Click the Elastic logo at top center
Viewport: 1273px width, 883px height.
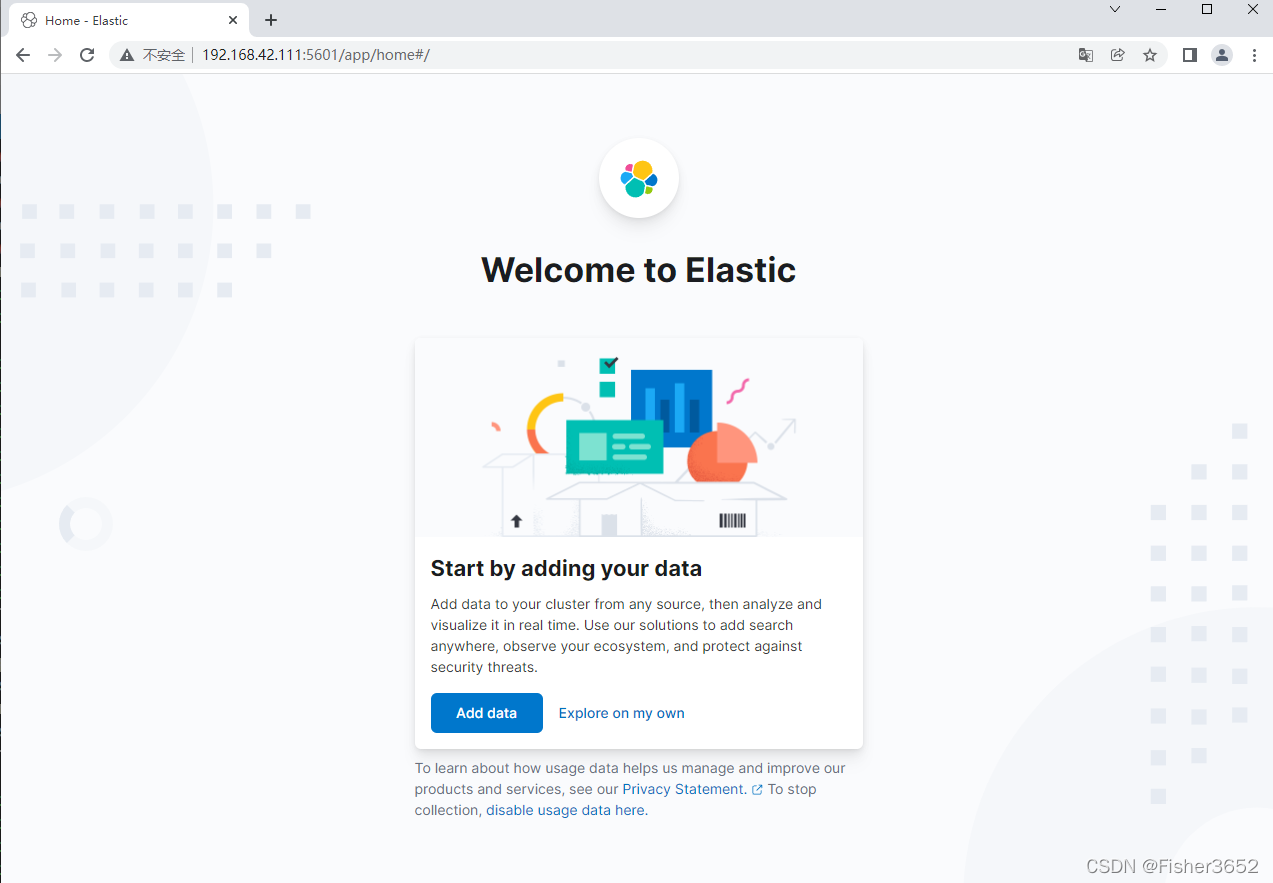[638, 178]
